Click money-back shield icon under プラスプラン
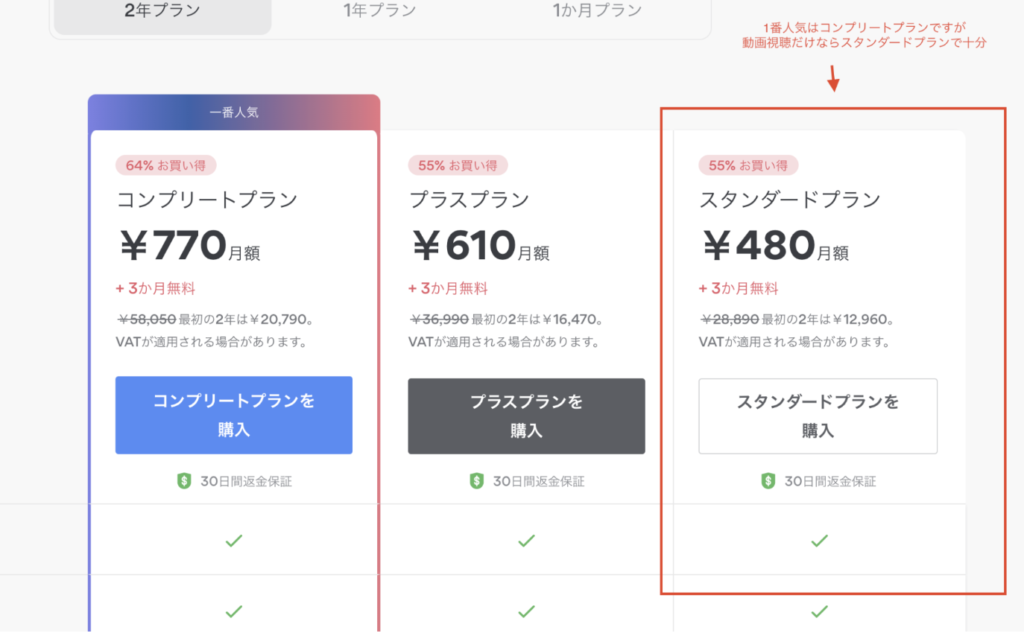Viewport: 1024px width, 636px height. point(477,481)
